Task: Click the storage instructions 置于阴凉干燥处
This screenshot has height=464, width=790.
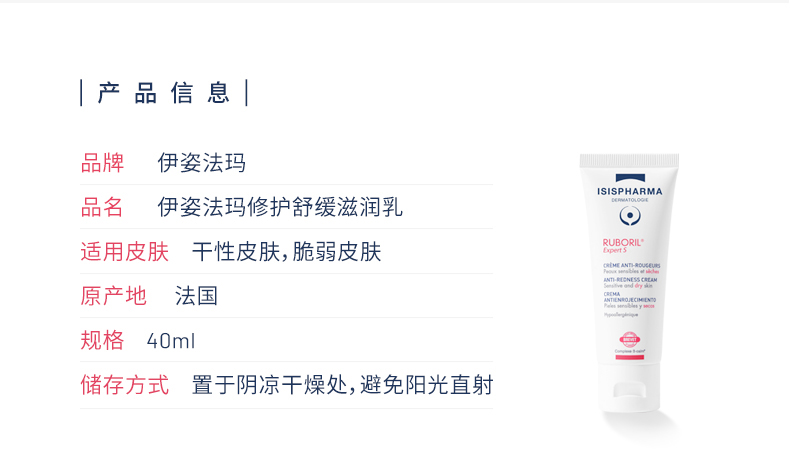Action: pos(270,385)
